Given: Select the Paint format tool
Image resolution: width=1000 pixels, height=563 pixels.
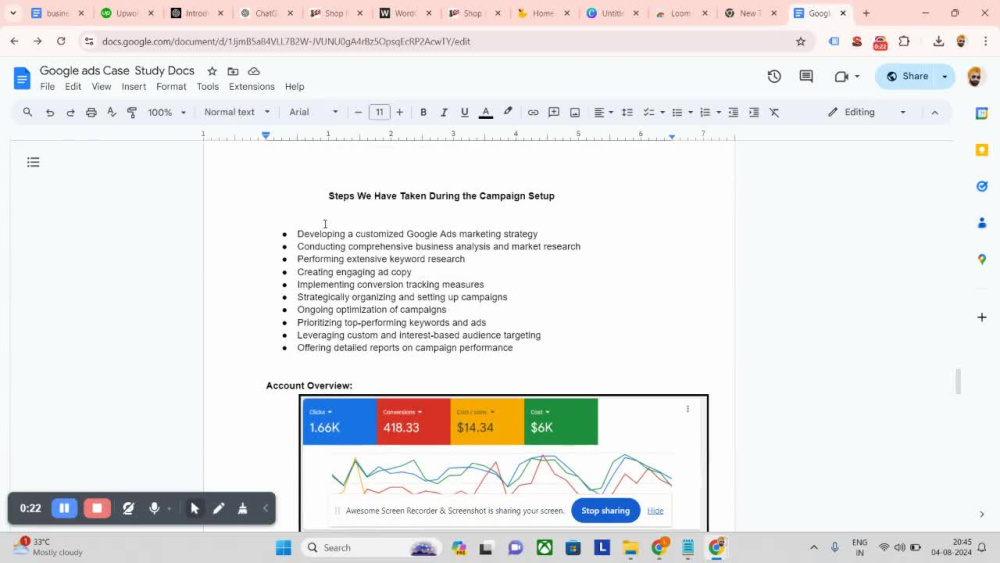Looking at the screenshot, I should point(132,112).
